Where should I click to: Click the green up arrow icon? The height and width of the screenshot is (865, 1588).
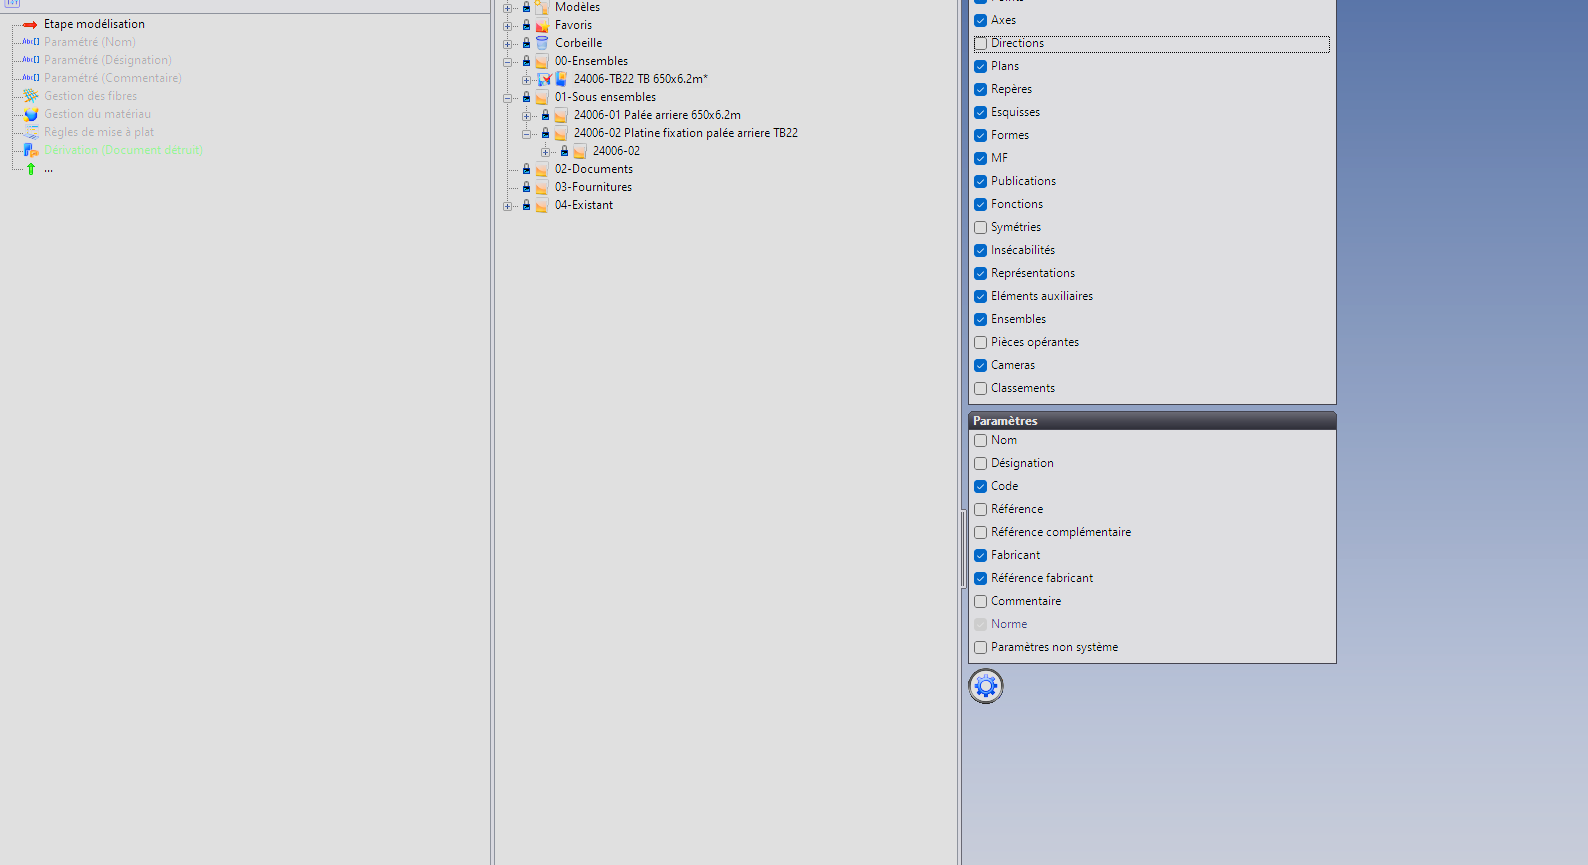click(x=31, y=169)
